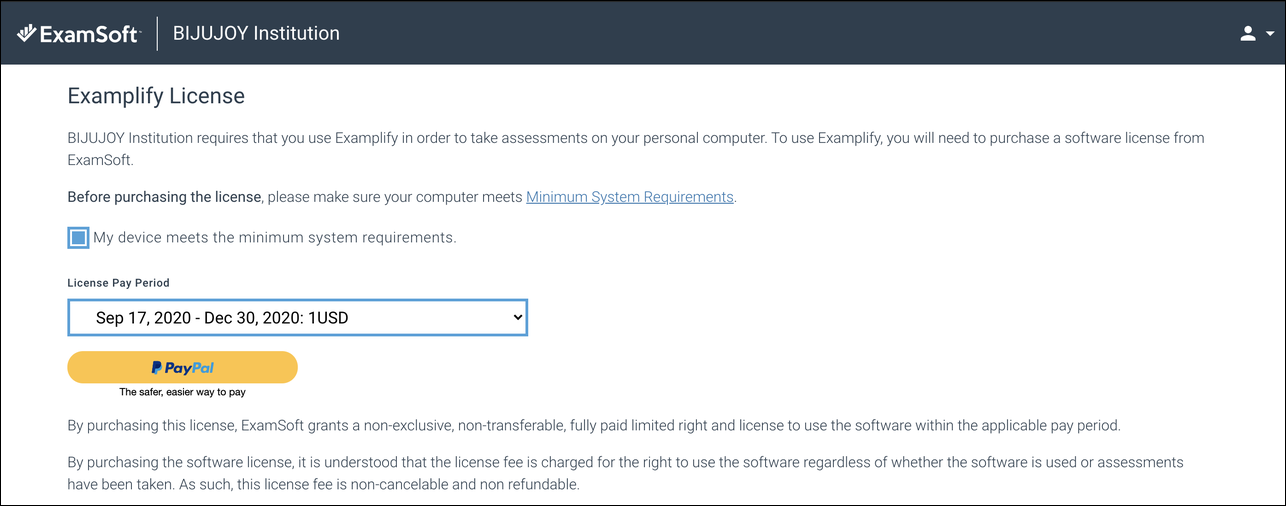Open the user profile icon
Viewport: 1286px width, 506px height.
[1247, 33]
